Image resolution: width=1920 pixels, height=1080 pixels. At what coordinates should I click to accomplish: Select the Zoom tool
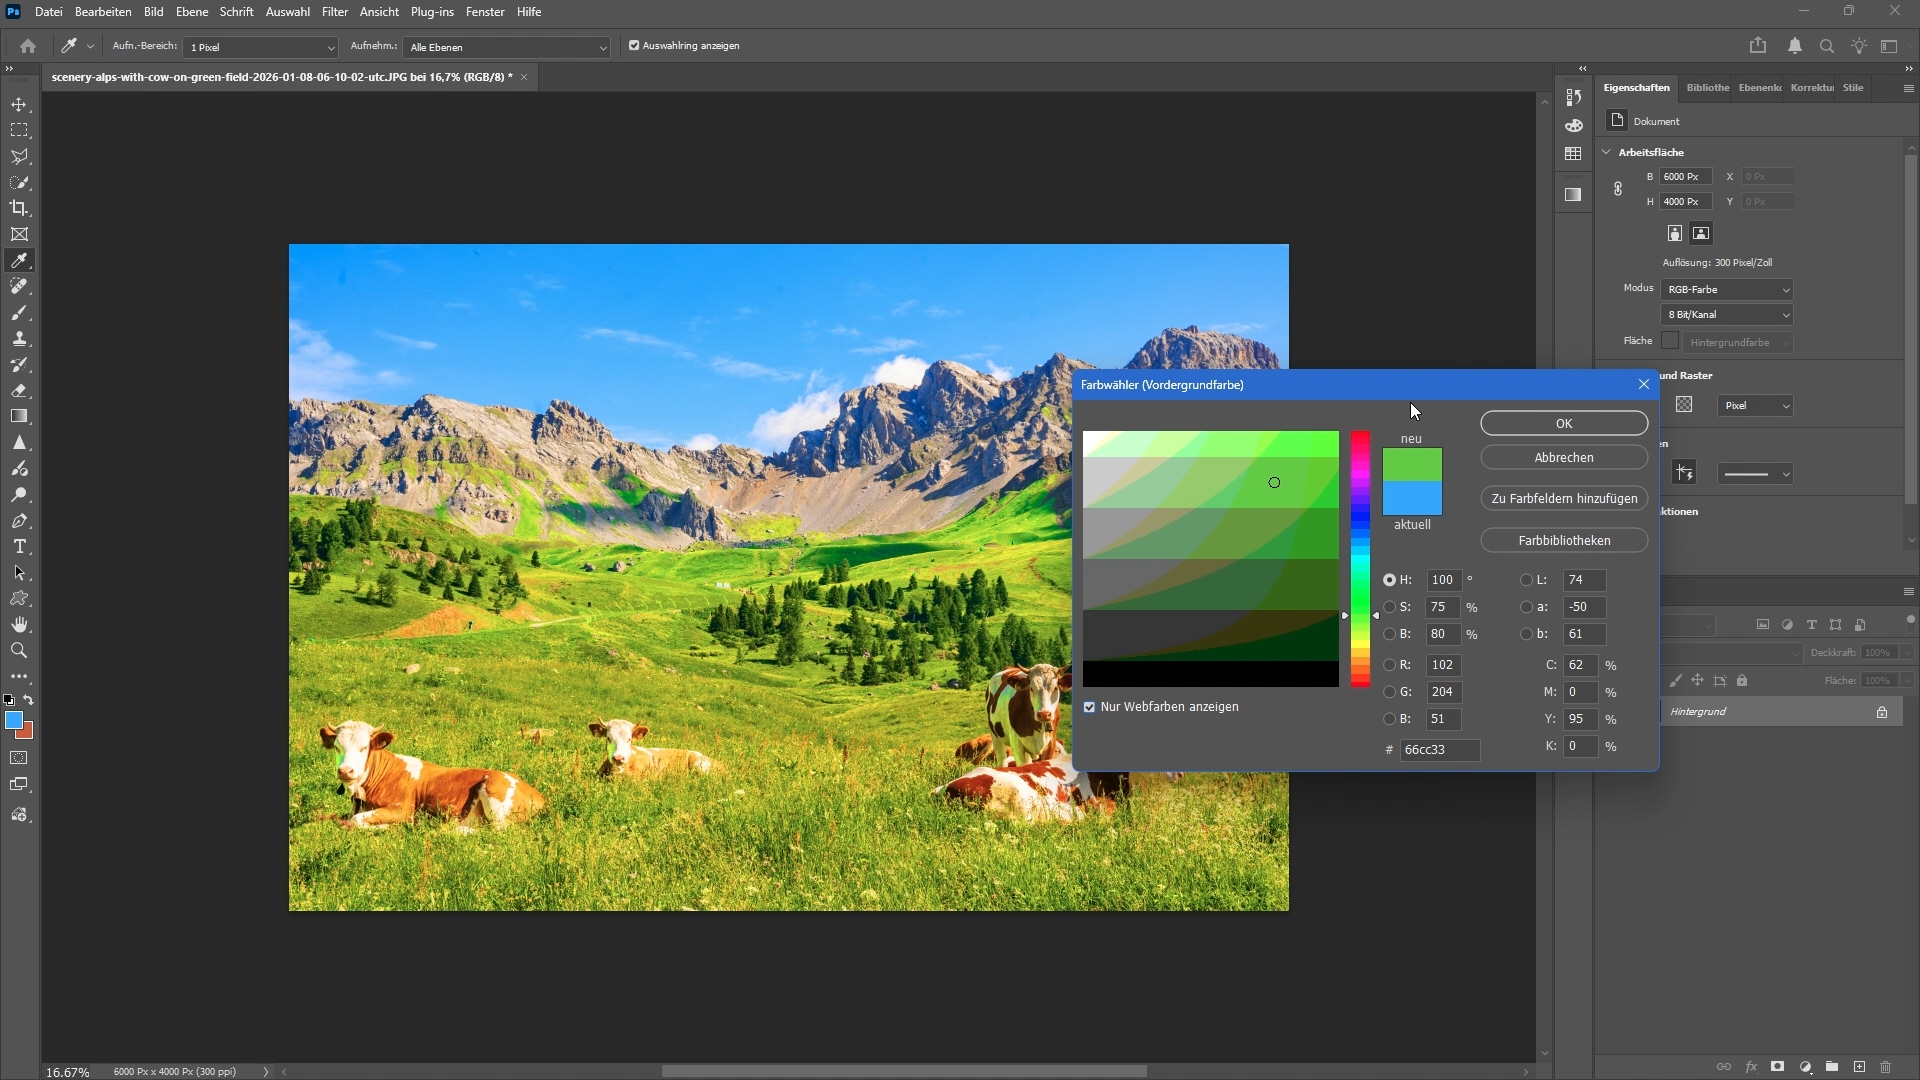pos(19,651)
